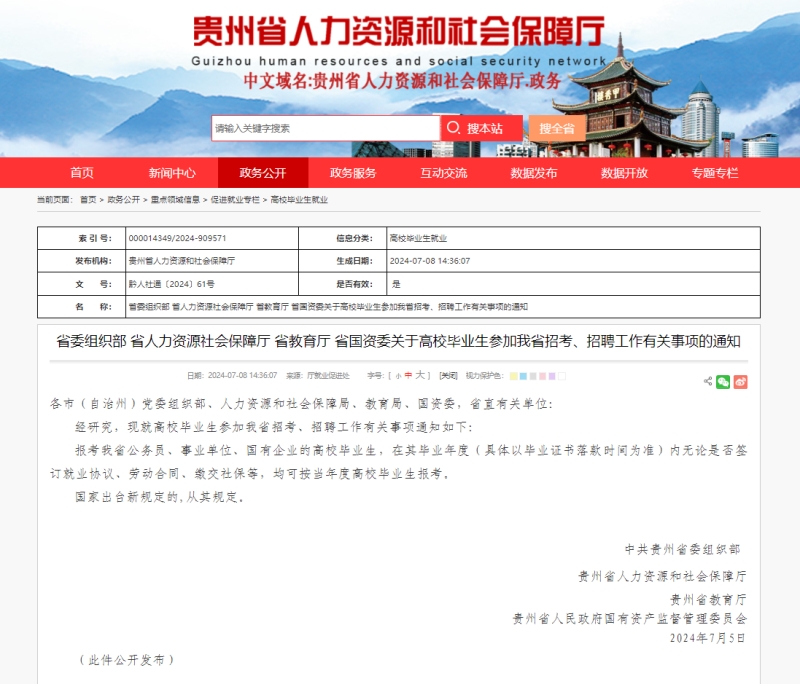Expand the 互动交流 navigation menu
Screen dimensions: 800x684
click(x=443, y=172)
